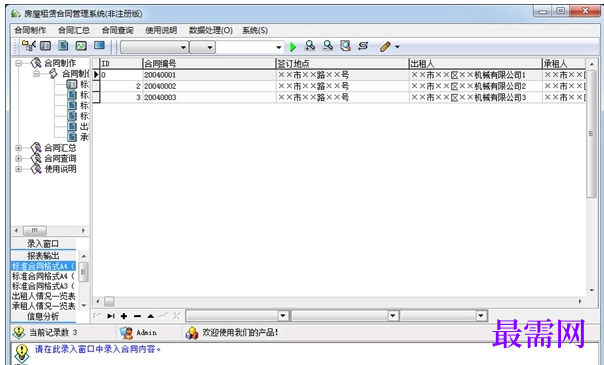The image size is (604, 365).
Task: Open the rightmost bottom navigator dropdown
Action: (x=481, y=316)
